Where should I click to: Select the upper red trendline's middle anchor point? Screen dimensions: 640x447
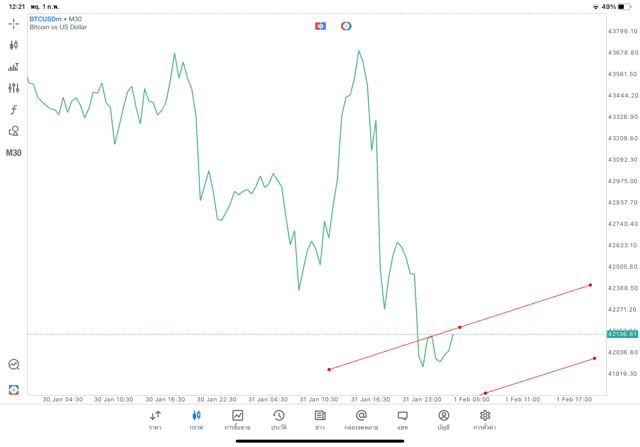460,327
